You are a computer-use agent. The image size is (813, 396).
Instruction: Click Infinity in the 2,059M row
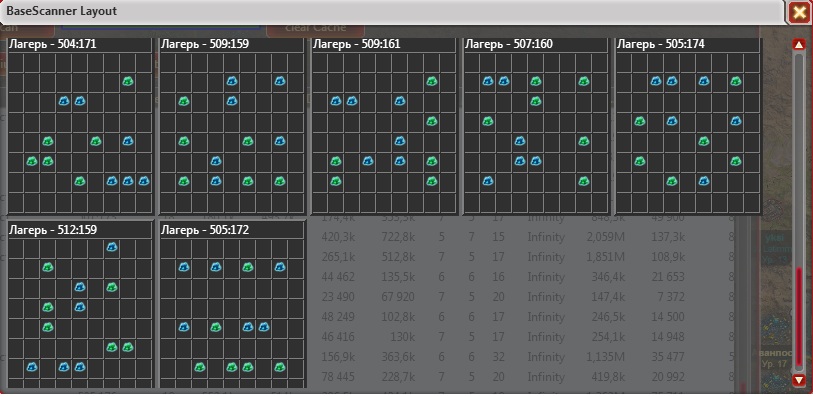click(546, 237)
